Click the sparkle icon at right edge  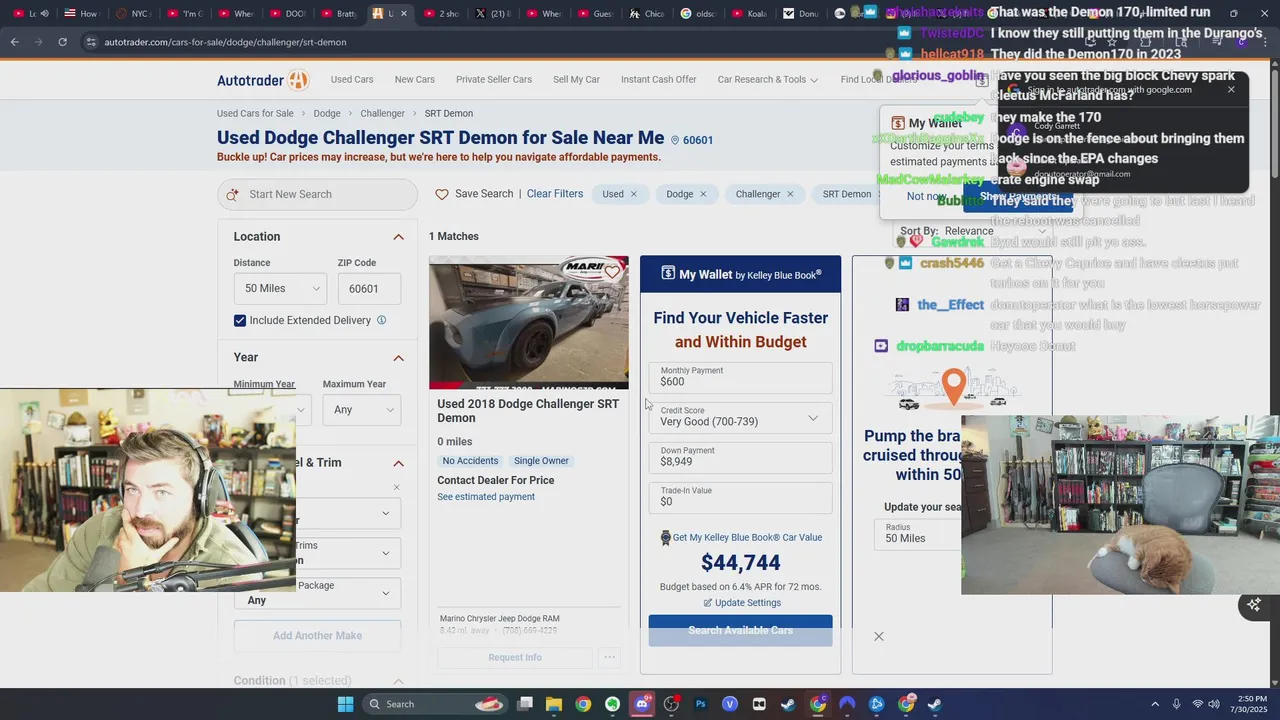(1254, 604)
